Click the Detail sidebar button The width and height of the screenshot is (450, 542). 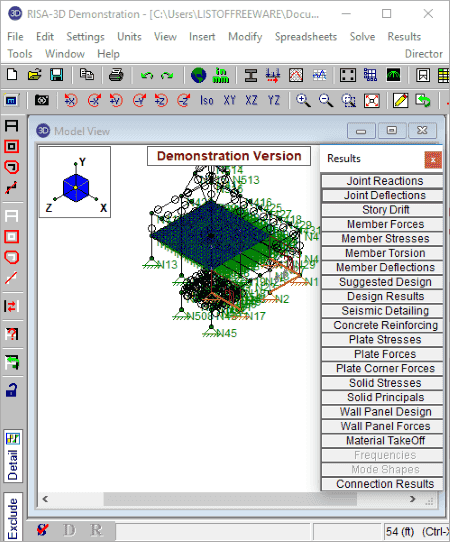pos(13,456)
